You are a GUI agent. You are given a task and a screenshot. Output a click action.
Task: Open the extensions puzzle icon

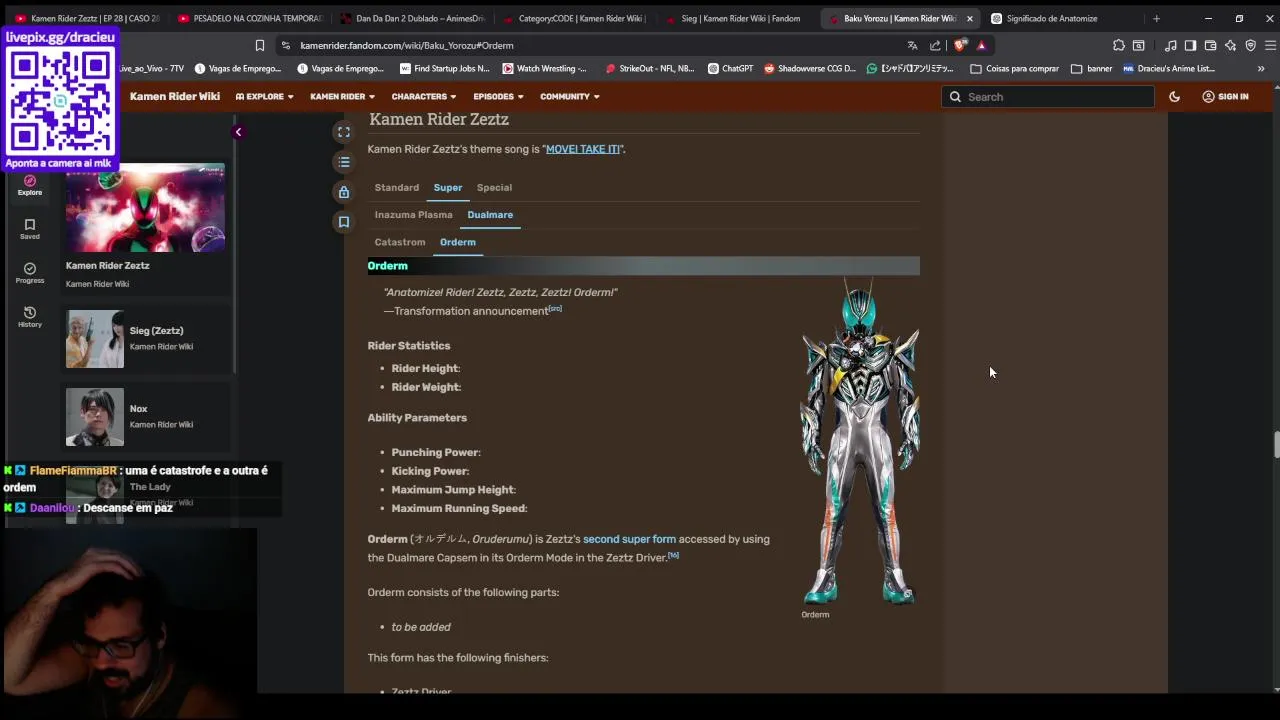(x=1118, y=46)
